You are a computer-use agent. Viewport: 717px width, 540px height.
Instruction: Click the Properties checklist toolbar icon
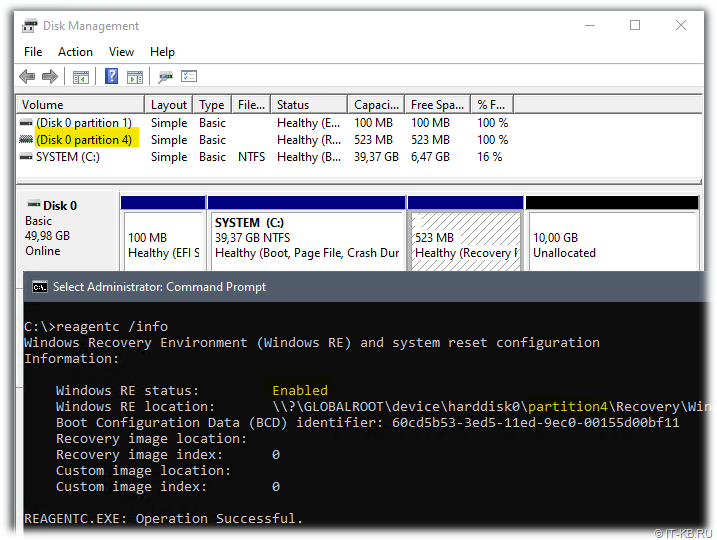click(189, 76)
